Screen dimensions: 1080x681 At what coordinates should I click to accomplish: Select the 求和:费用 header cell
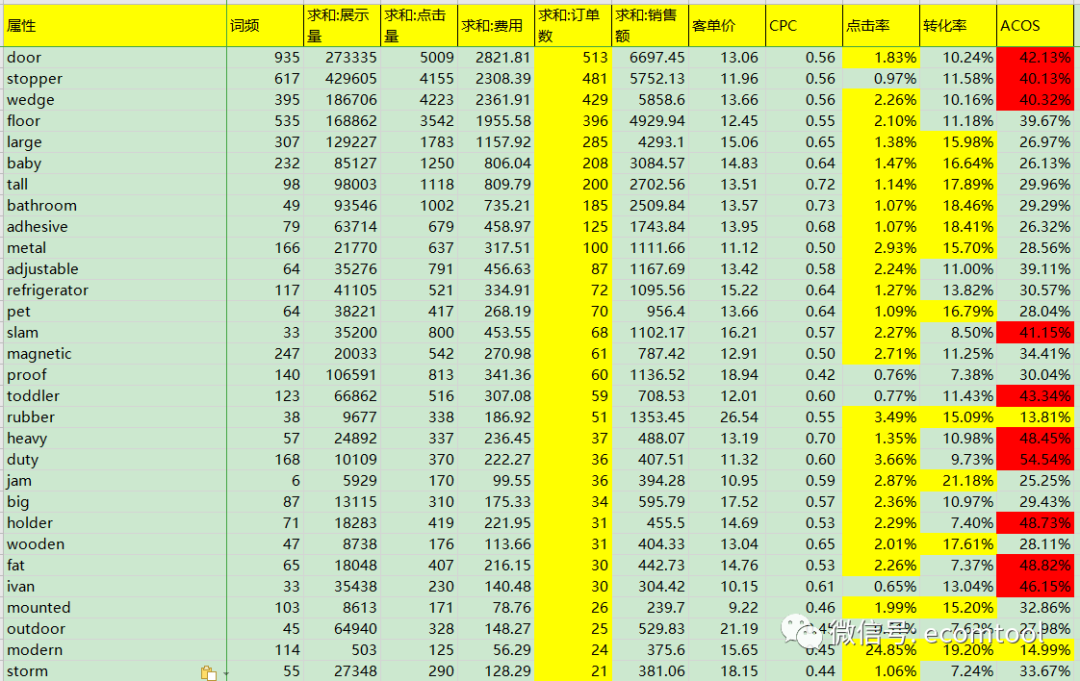tap(496, 26)
